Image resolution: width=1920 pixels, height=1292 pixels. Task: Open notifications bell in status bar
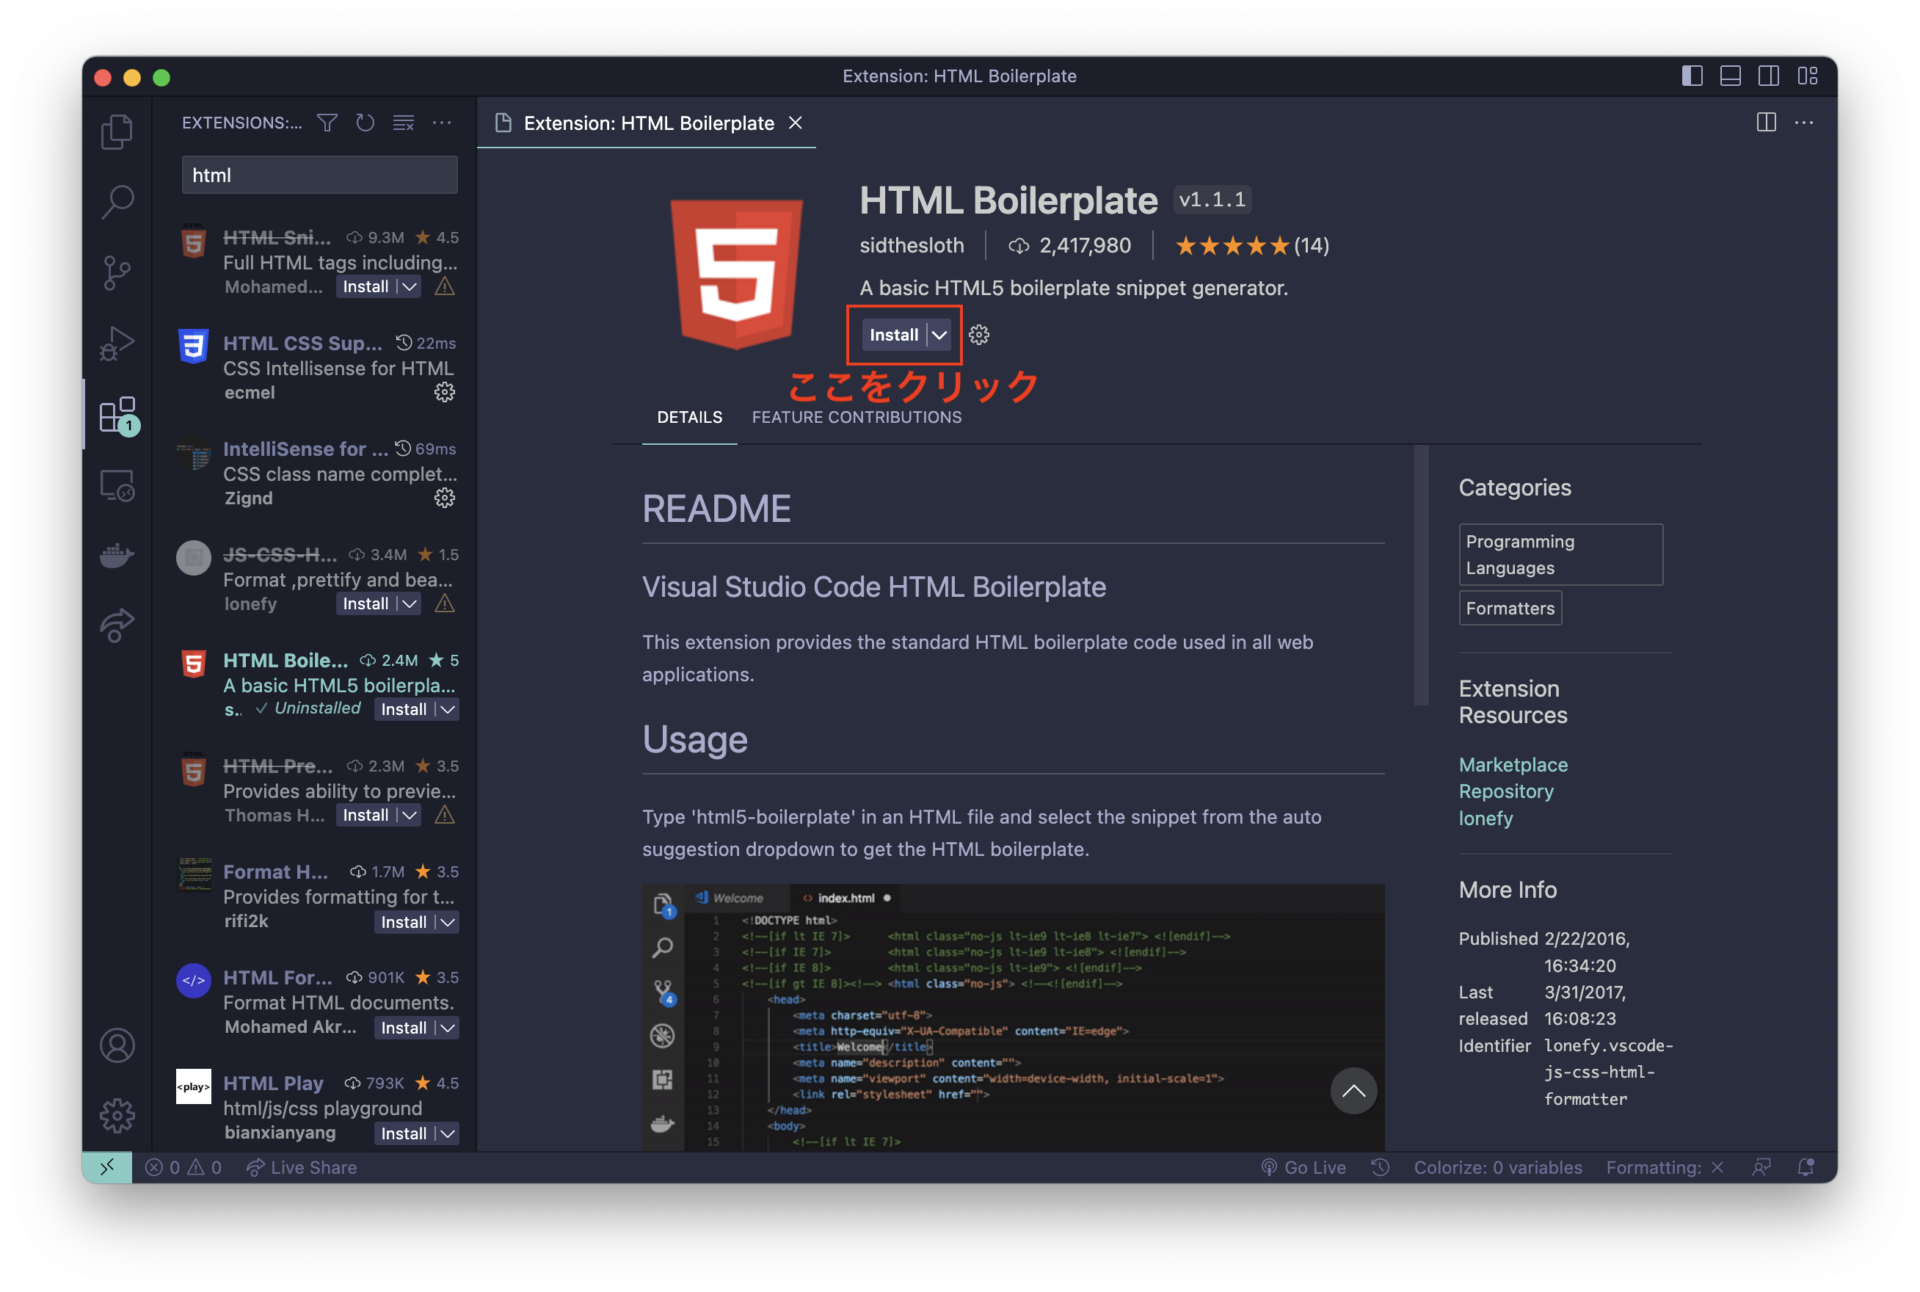(x=1805, y=1167)
